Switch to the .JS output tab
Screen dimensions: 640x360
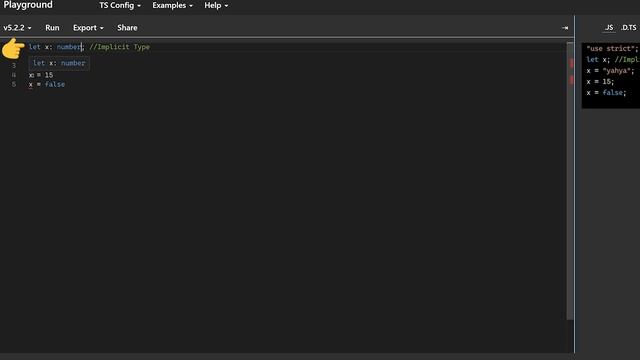[x=609, y=28]
